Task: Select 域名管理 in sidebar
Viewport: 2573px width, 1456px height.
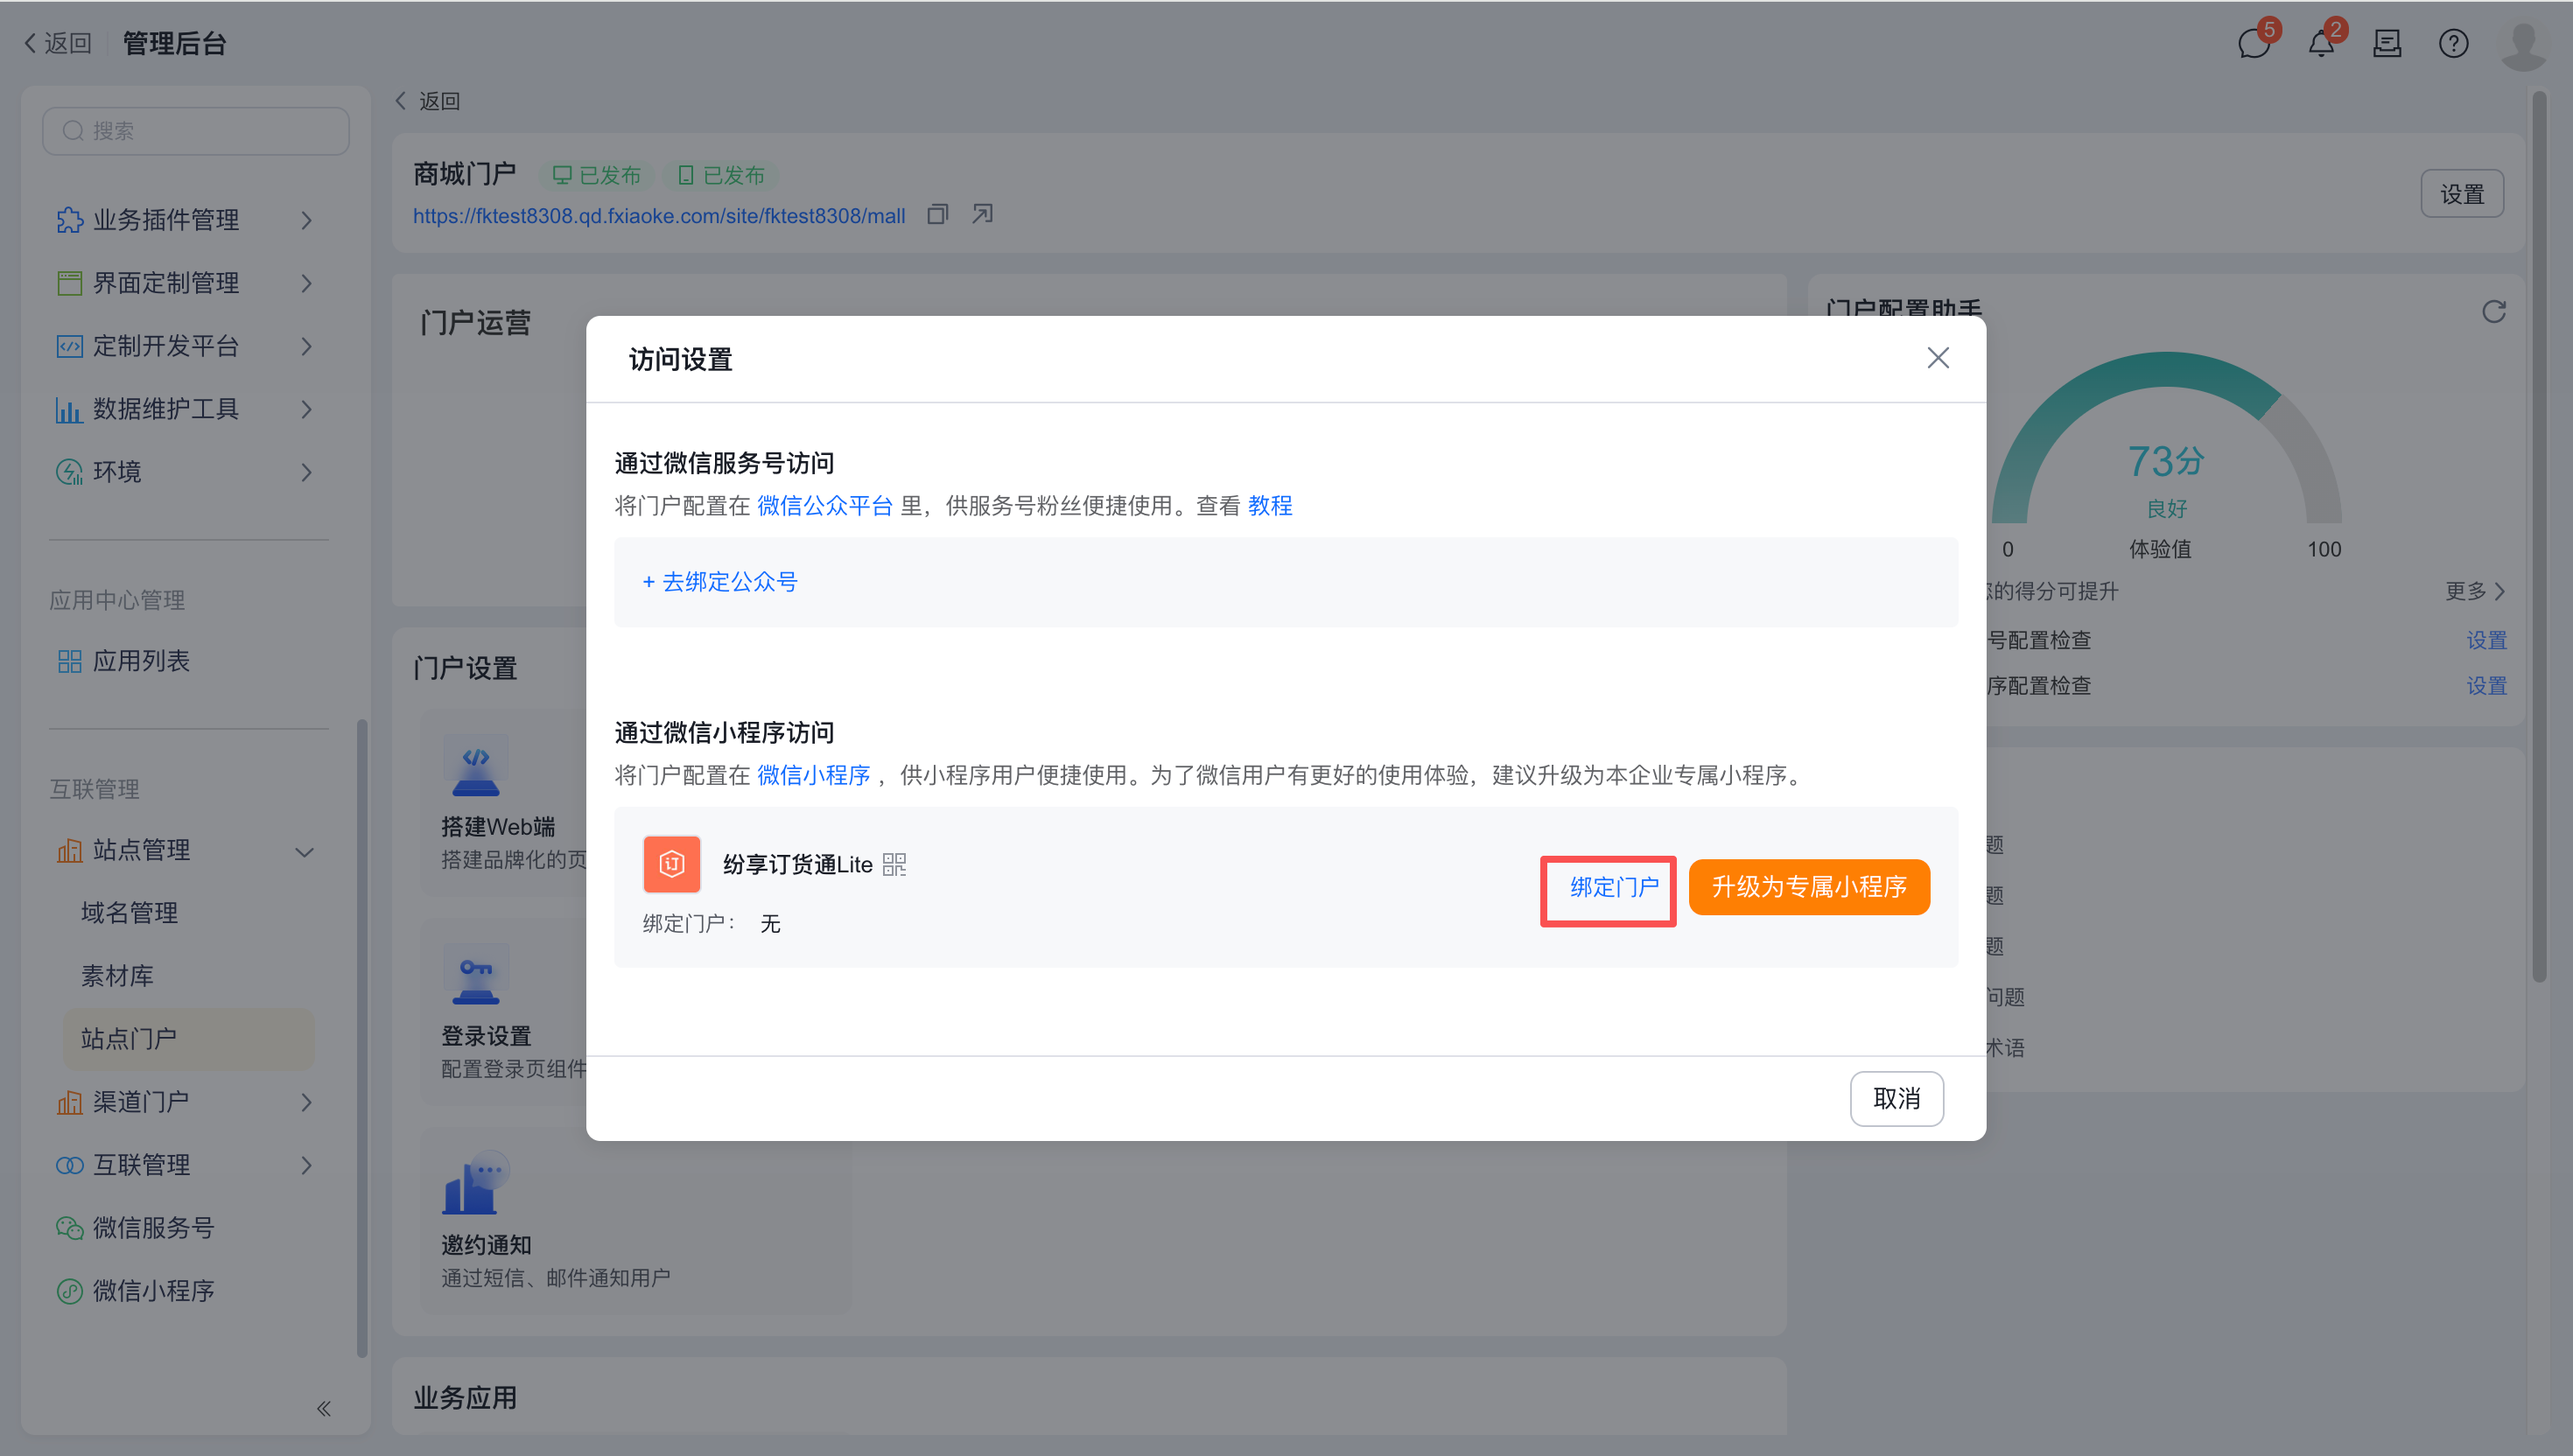Action: (130, 913)
